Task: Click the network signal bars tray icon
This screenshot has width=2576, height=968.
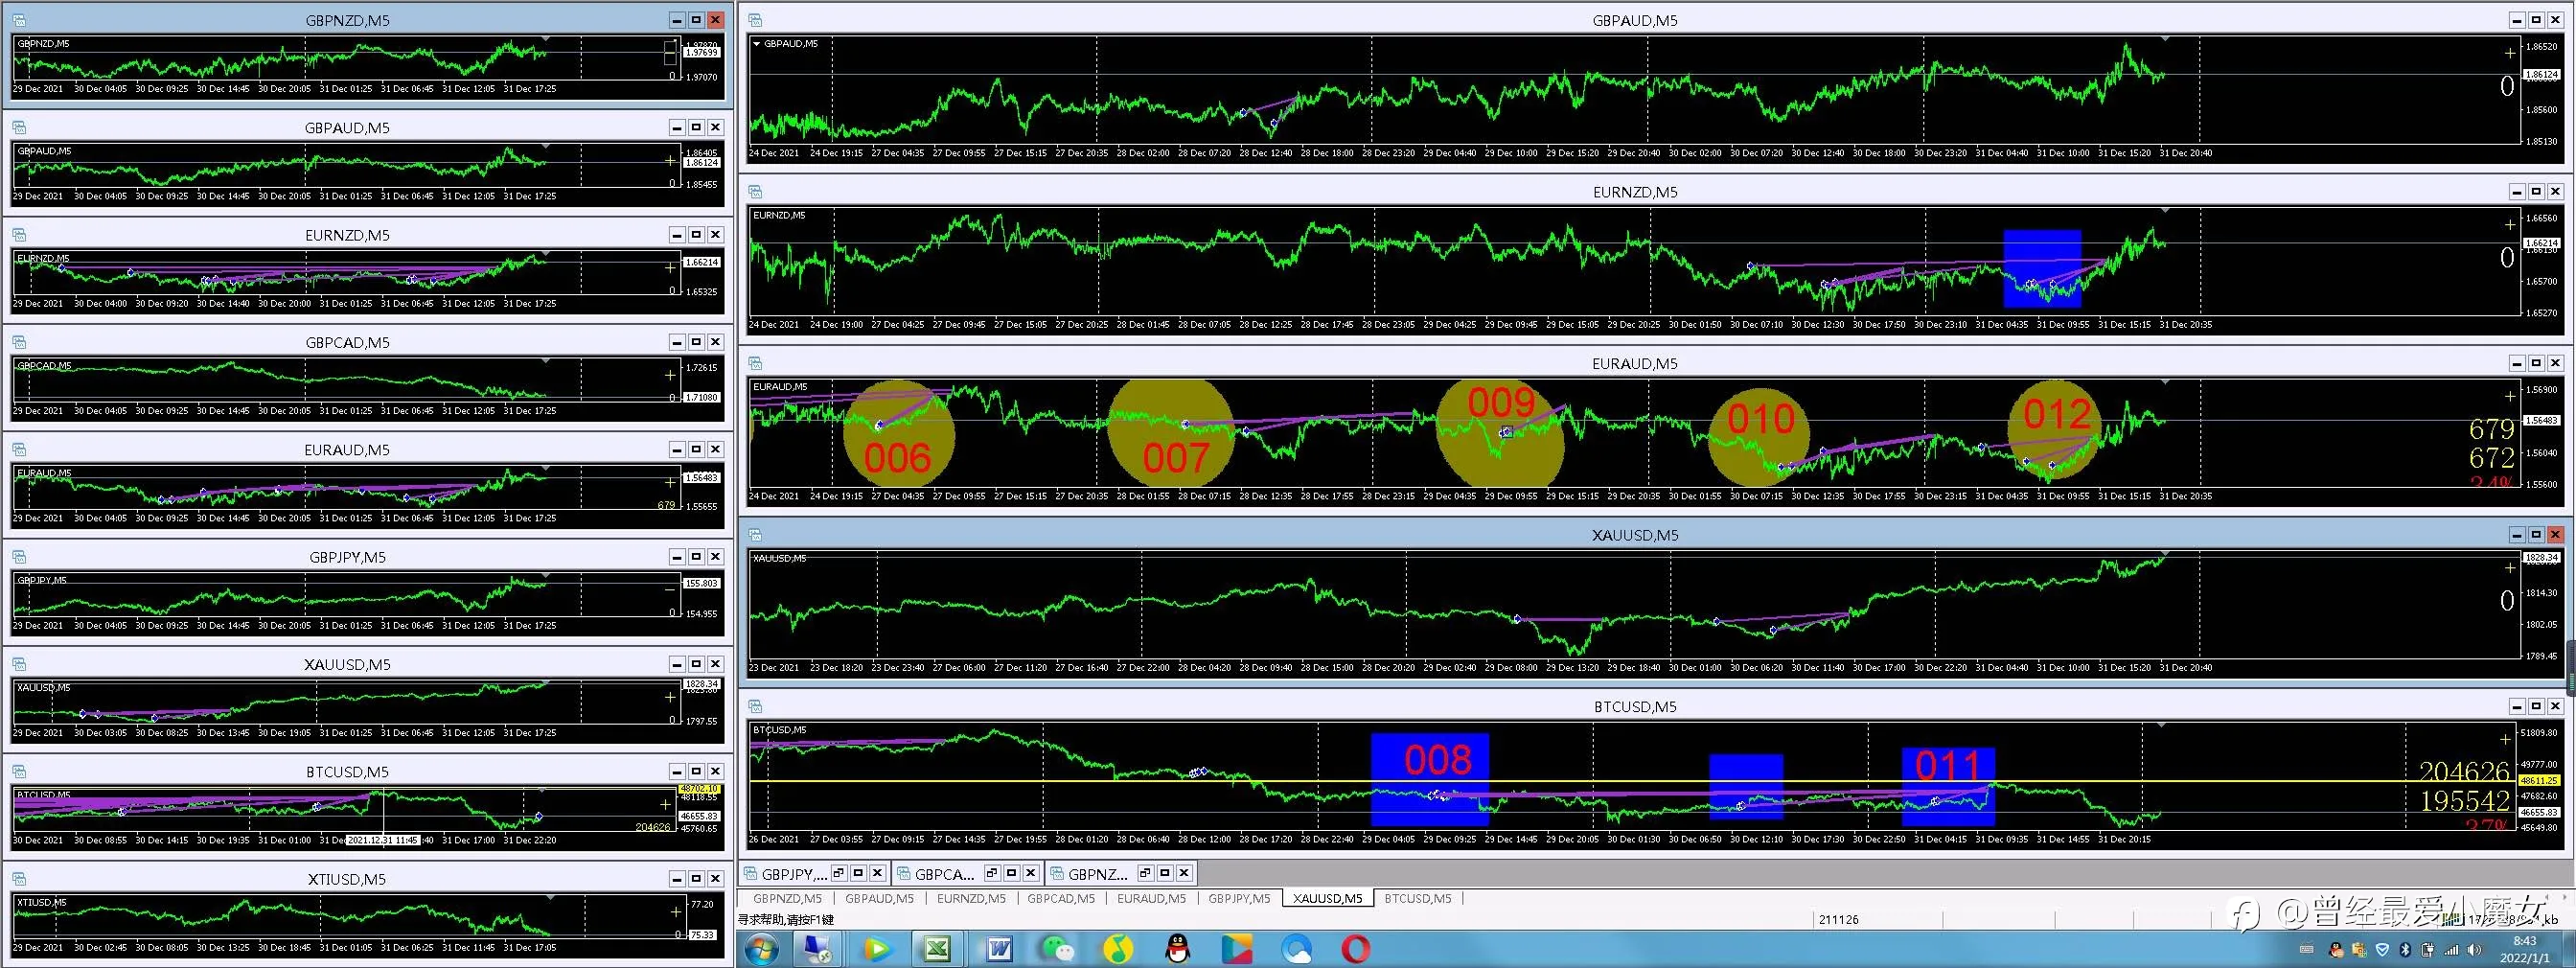Action: coord(2452,950)
